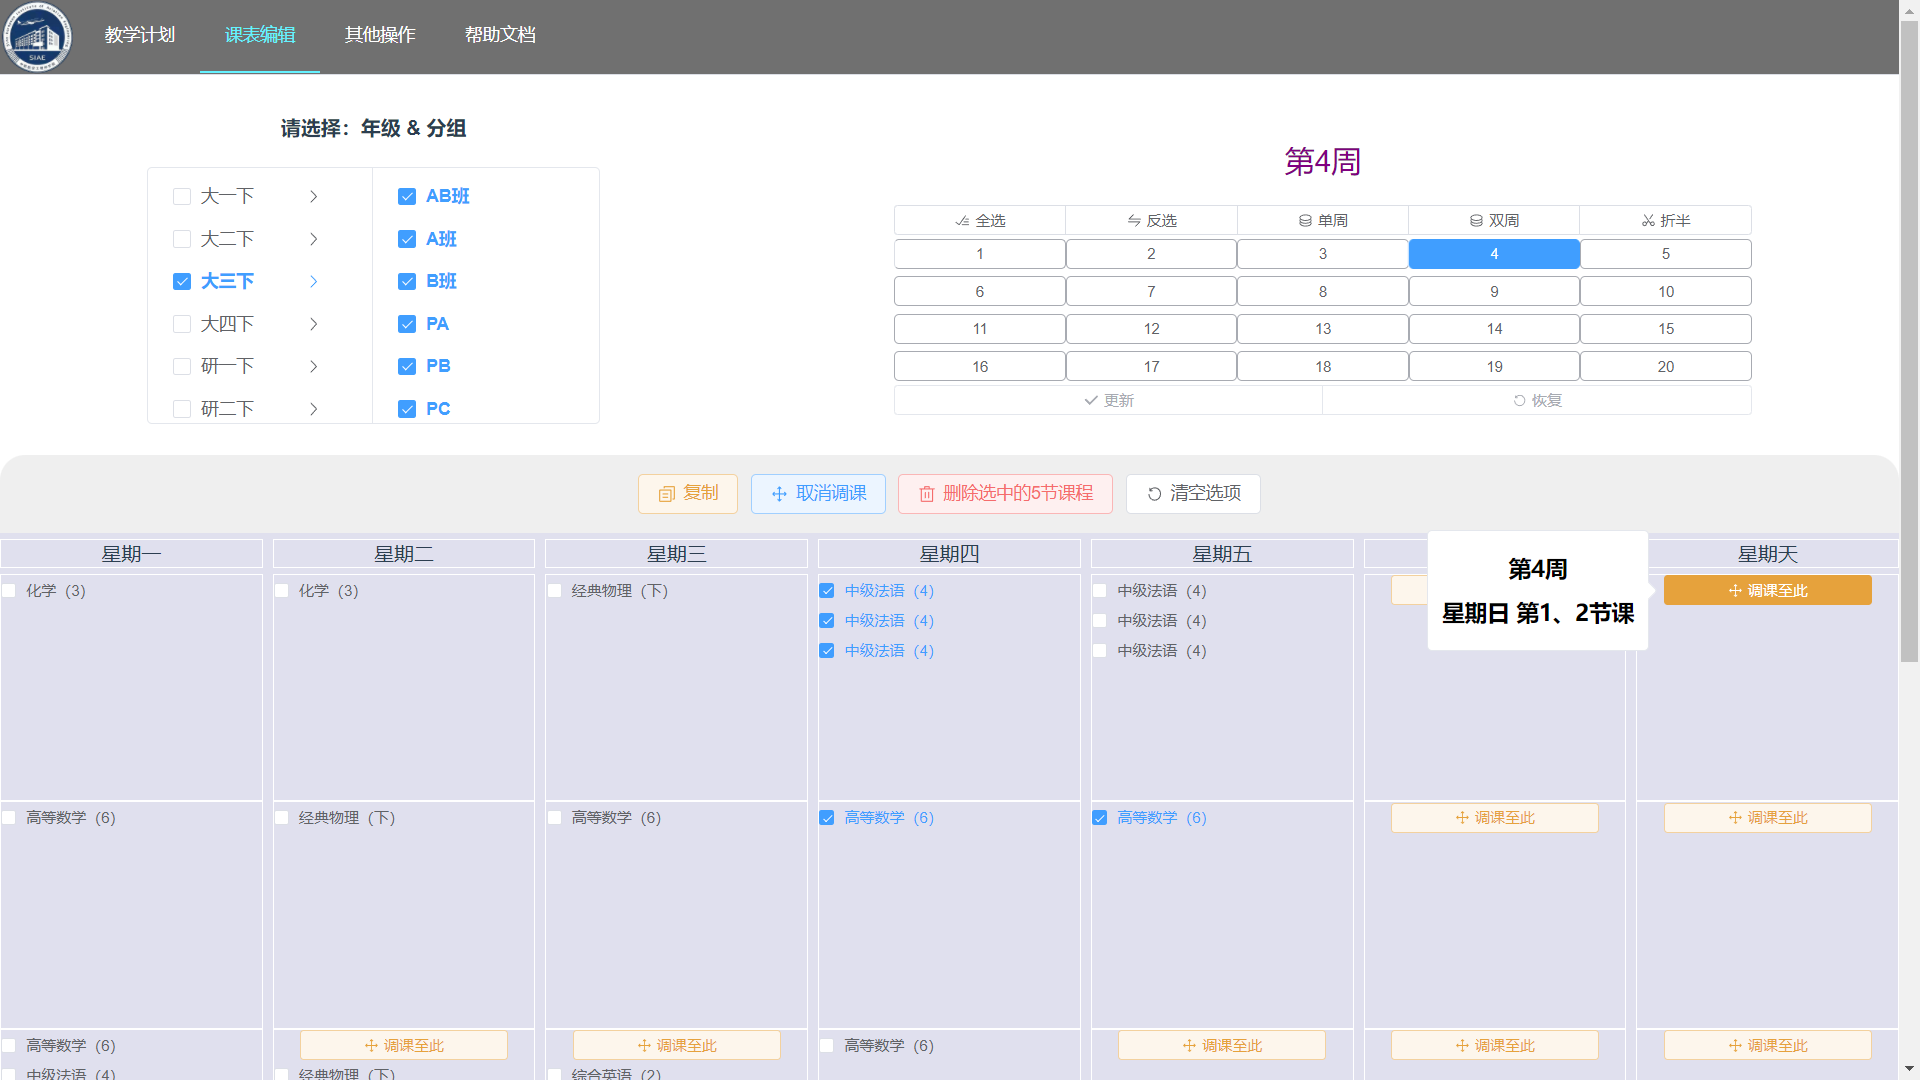Click 反选 to invert week selection
The width and height of the screenshot is (1920, 1080).
tap(1151, 221)
